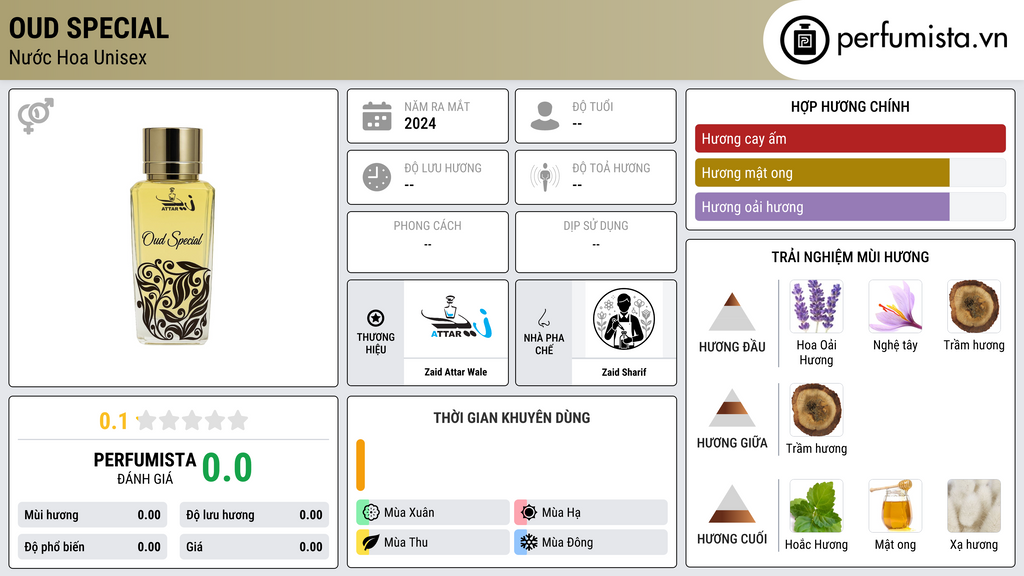Screen dimensions: 1024x576
Task: Click the star badge brand icon
Action: pyautogui.click(x=376, y=318)
